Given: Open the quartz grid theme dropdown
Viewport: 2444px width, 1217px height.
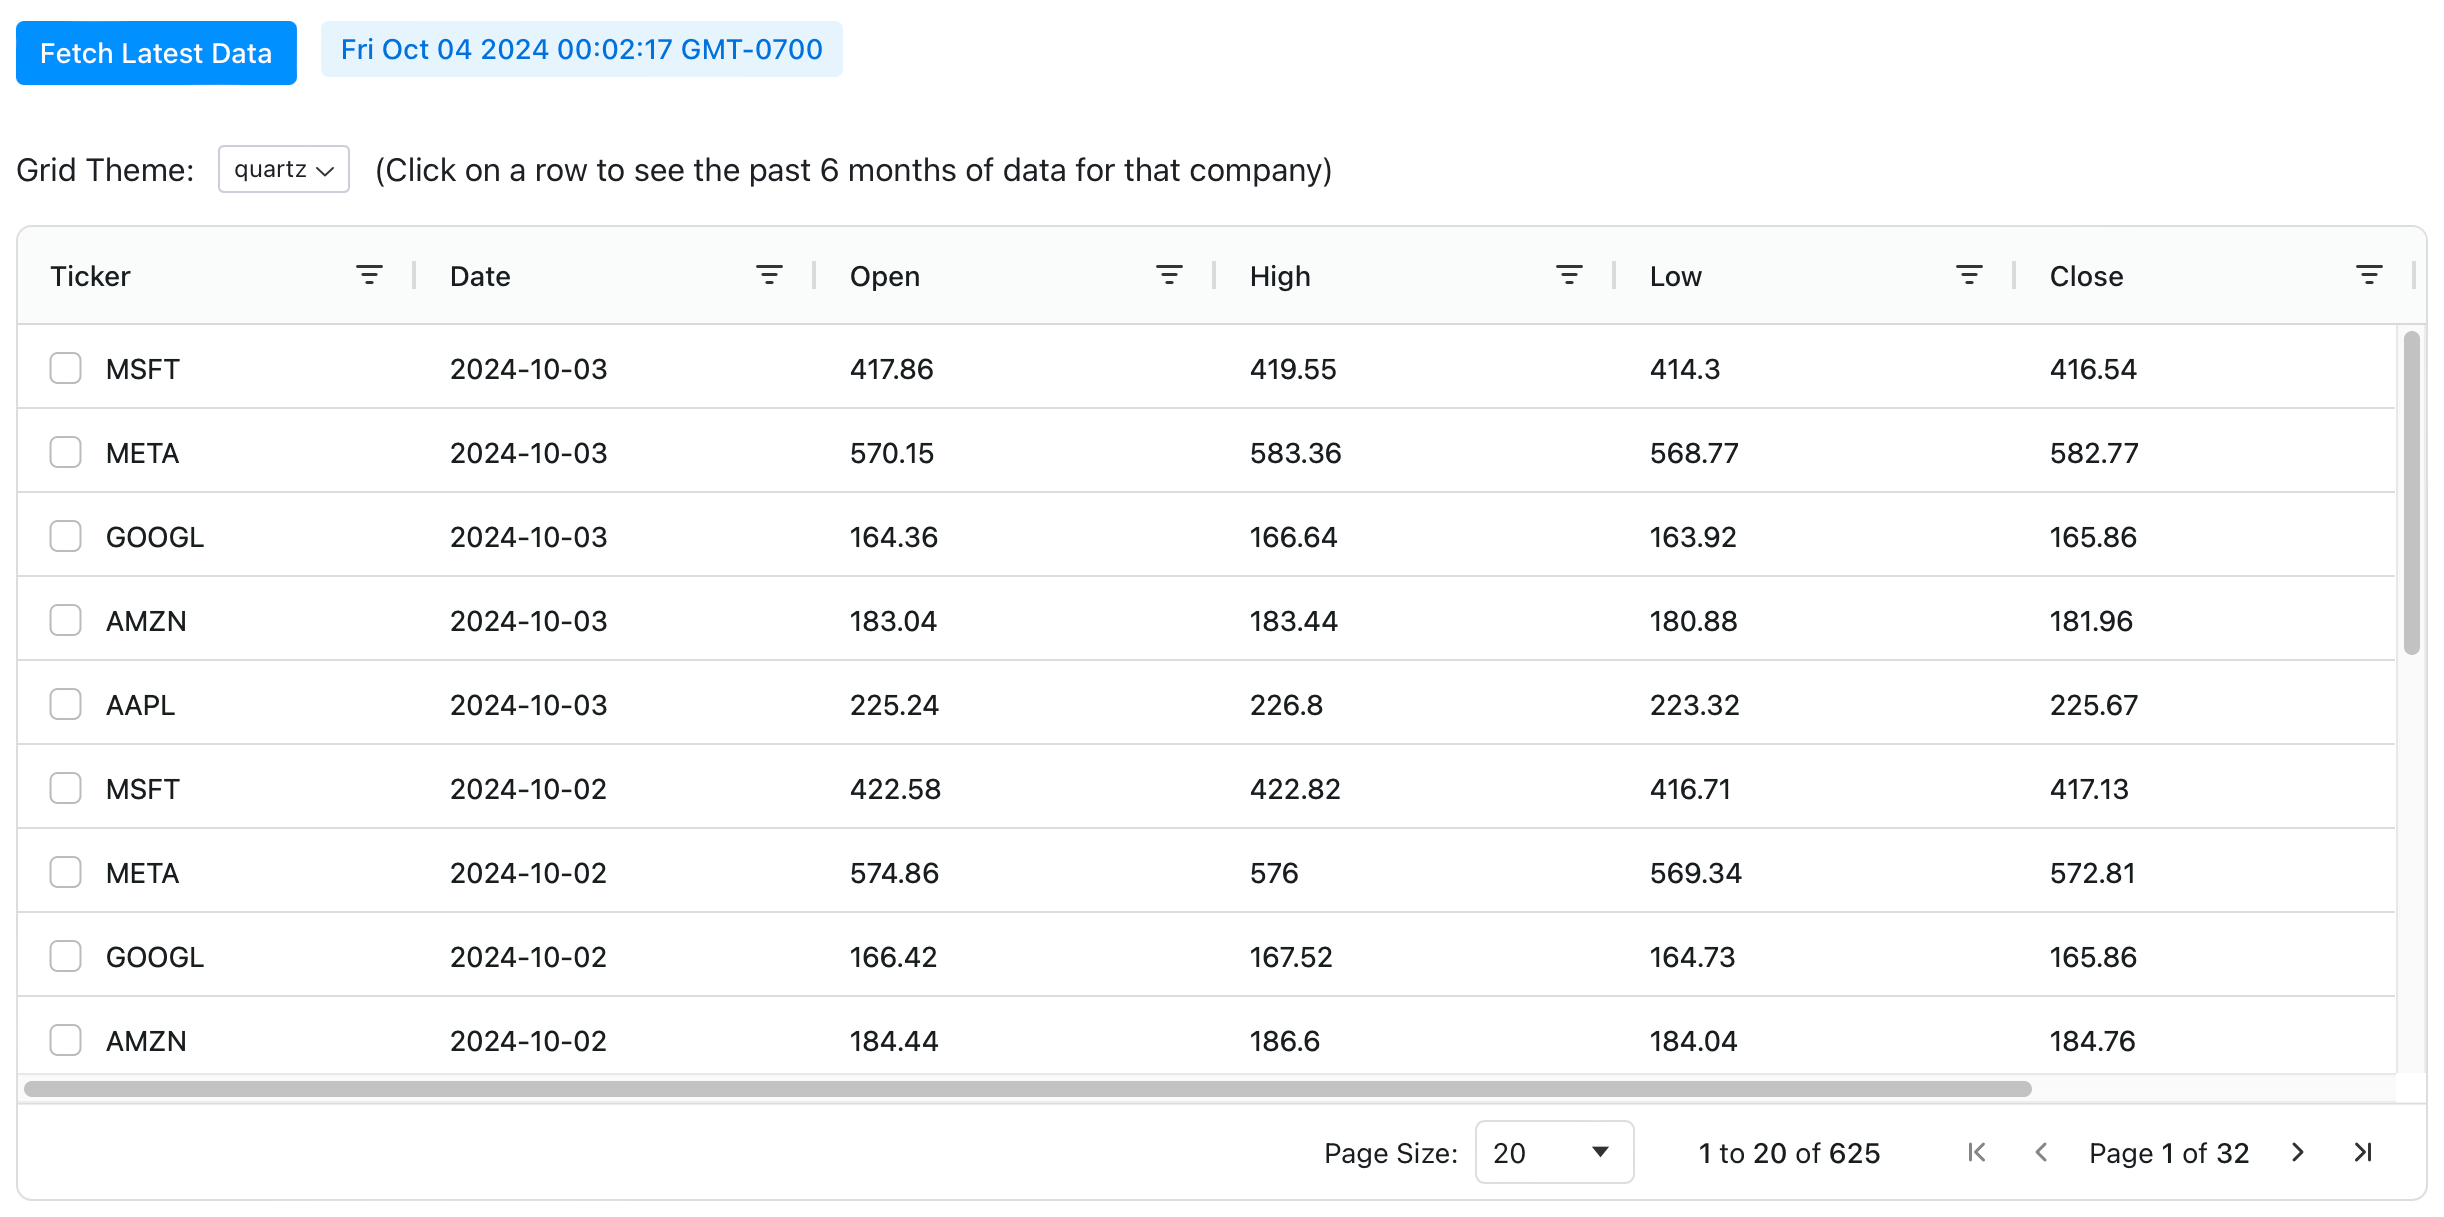Looking at the screenshot, I should [x=284, y=169].
